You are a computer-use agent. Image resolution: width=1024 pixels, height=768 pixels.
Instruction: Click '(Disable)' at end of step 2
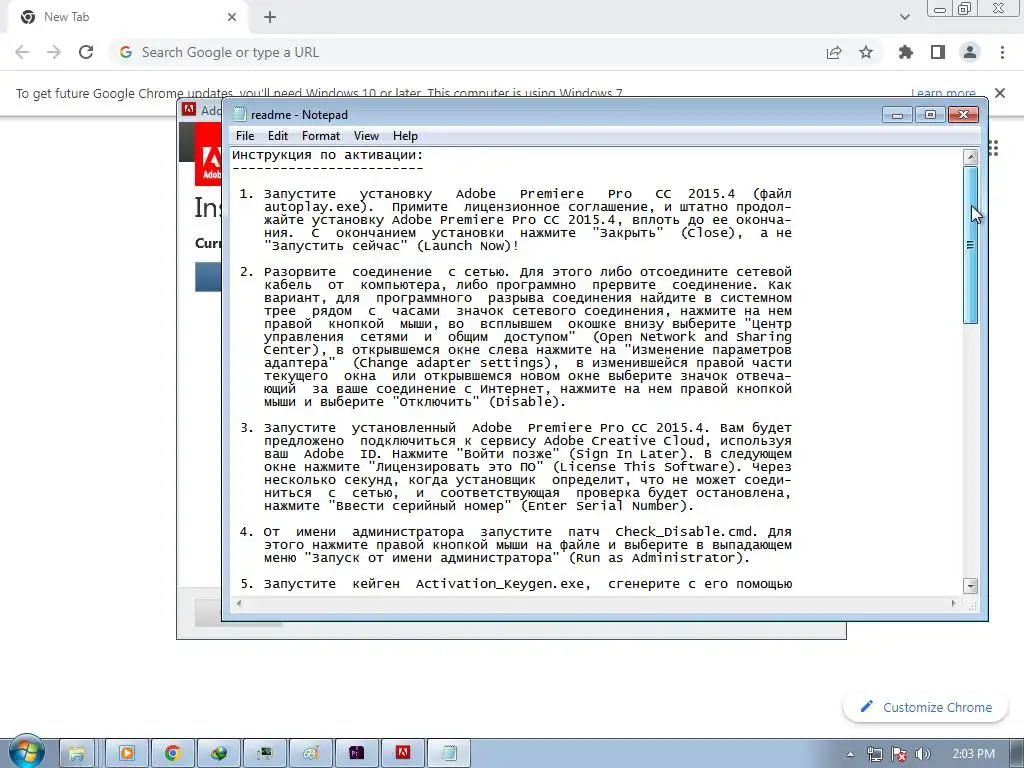pos(527,402)
